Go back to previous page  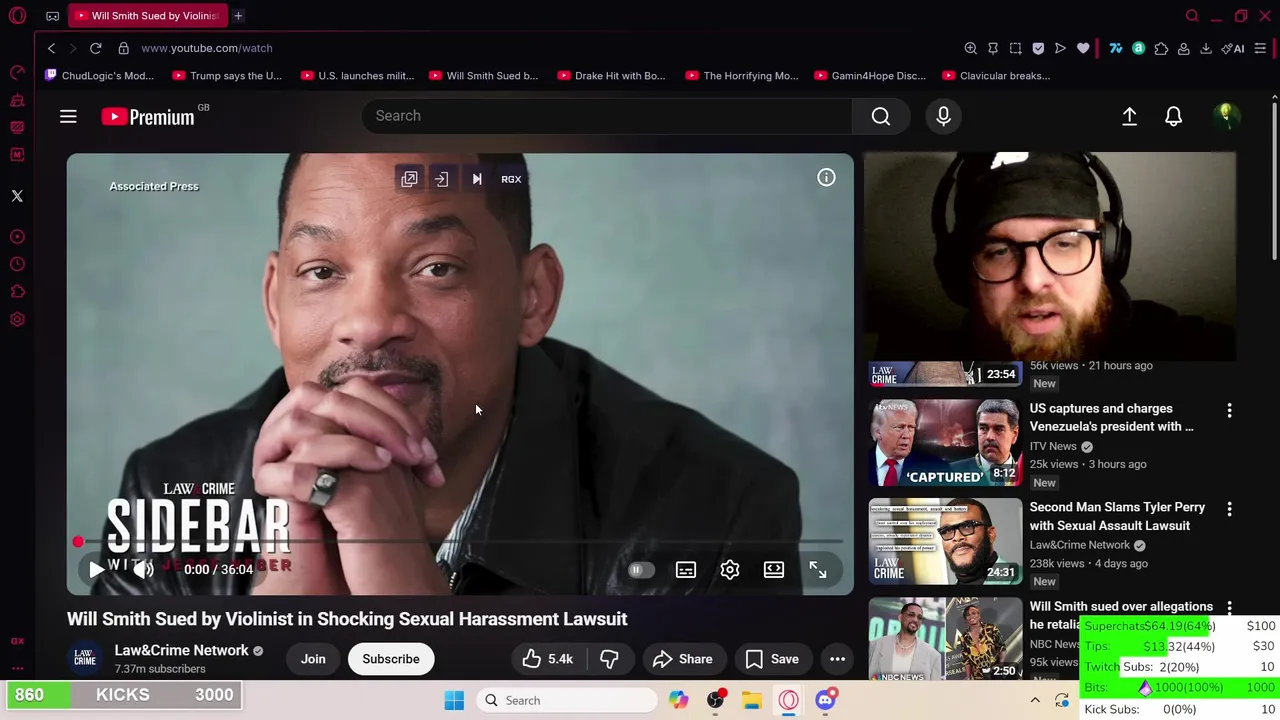(51, 48)
